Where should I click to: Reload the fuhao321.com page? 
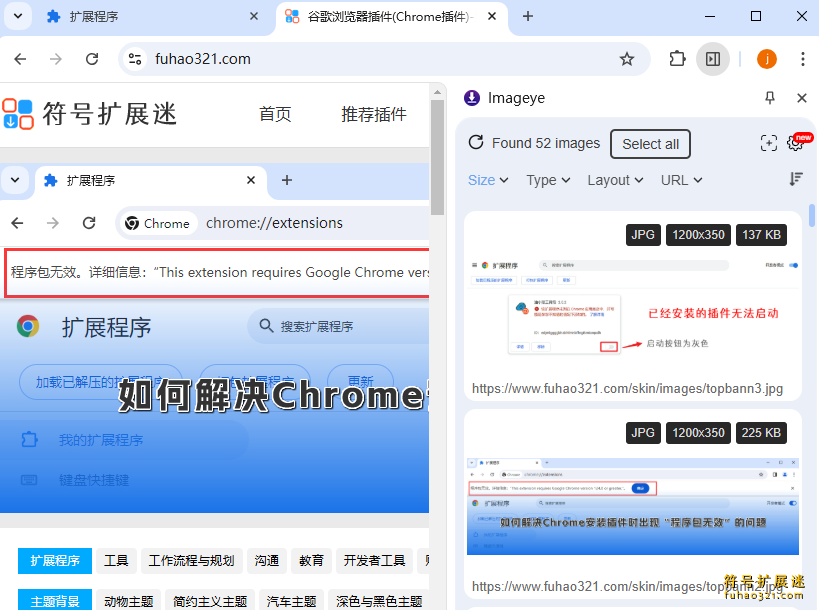(x=92, y=59)
